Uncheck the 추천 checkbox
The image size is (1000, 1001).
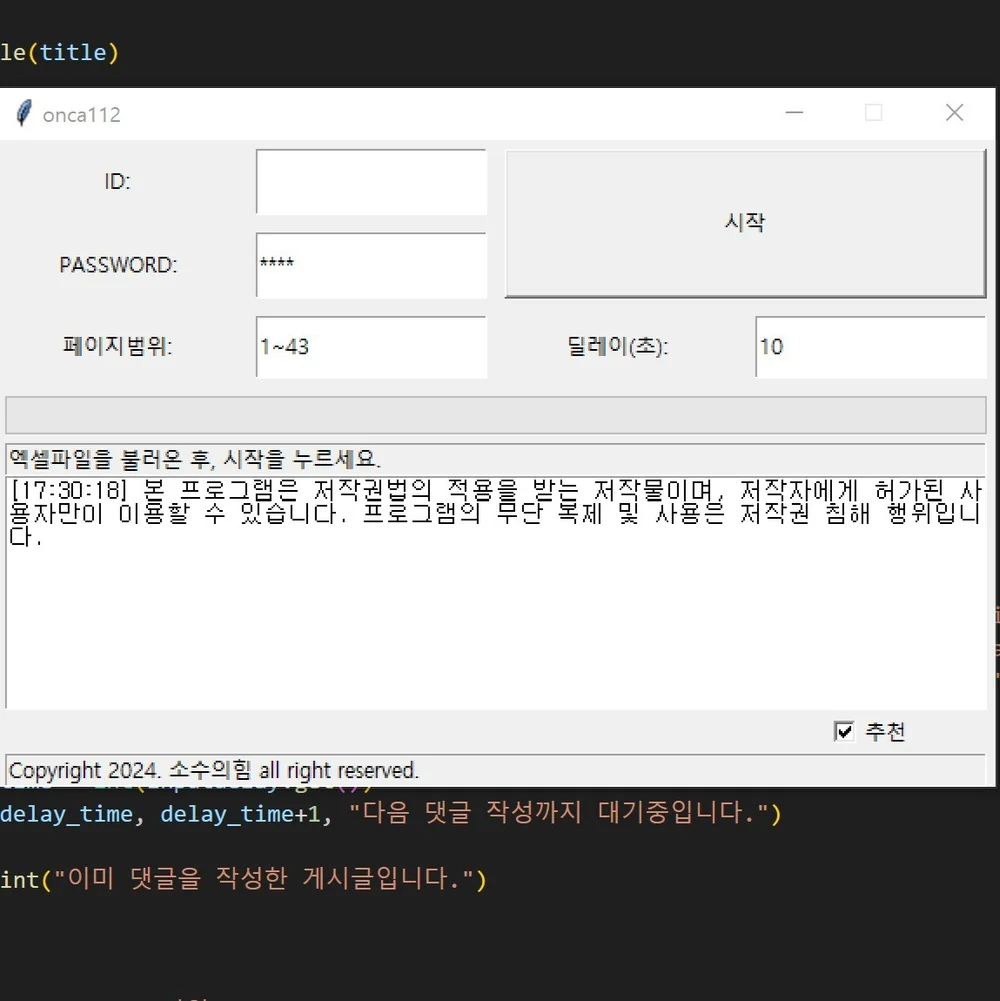(x=844, y=731)
